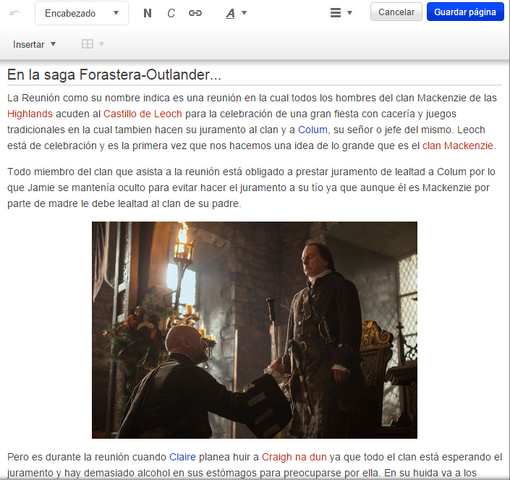510x480 pixels.
Task: Click the Highlands red link
Action: tap(30, 114)
